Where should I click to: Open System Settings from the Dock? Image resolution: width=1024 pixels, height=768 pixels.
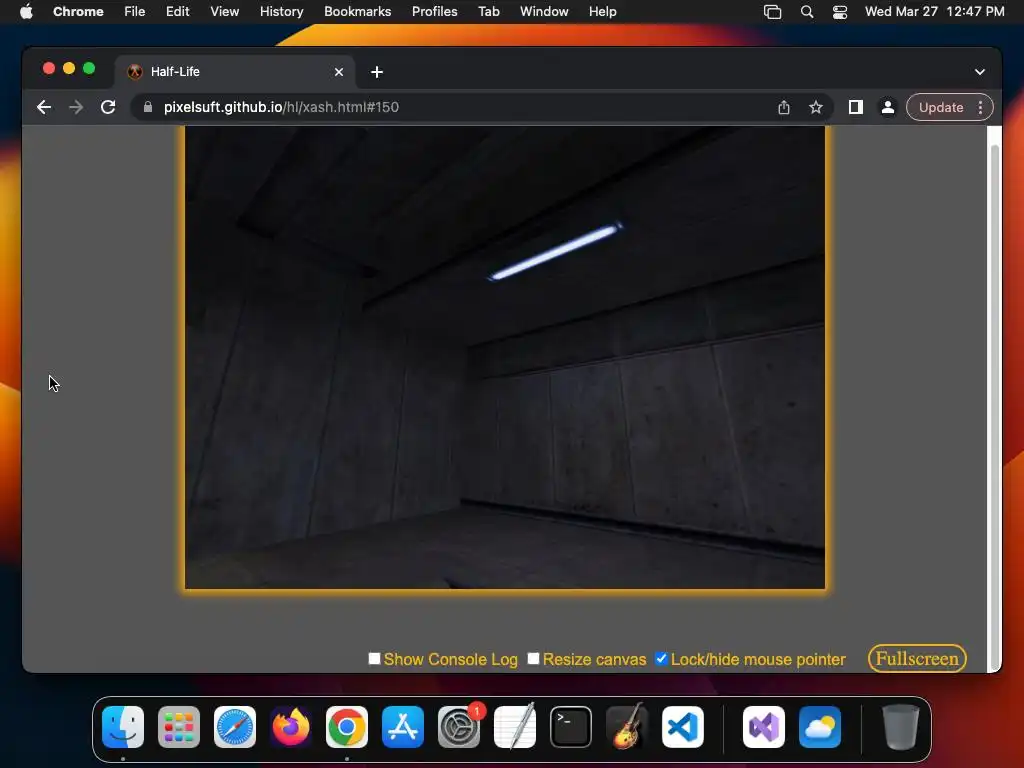point(458,727)
